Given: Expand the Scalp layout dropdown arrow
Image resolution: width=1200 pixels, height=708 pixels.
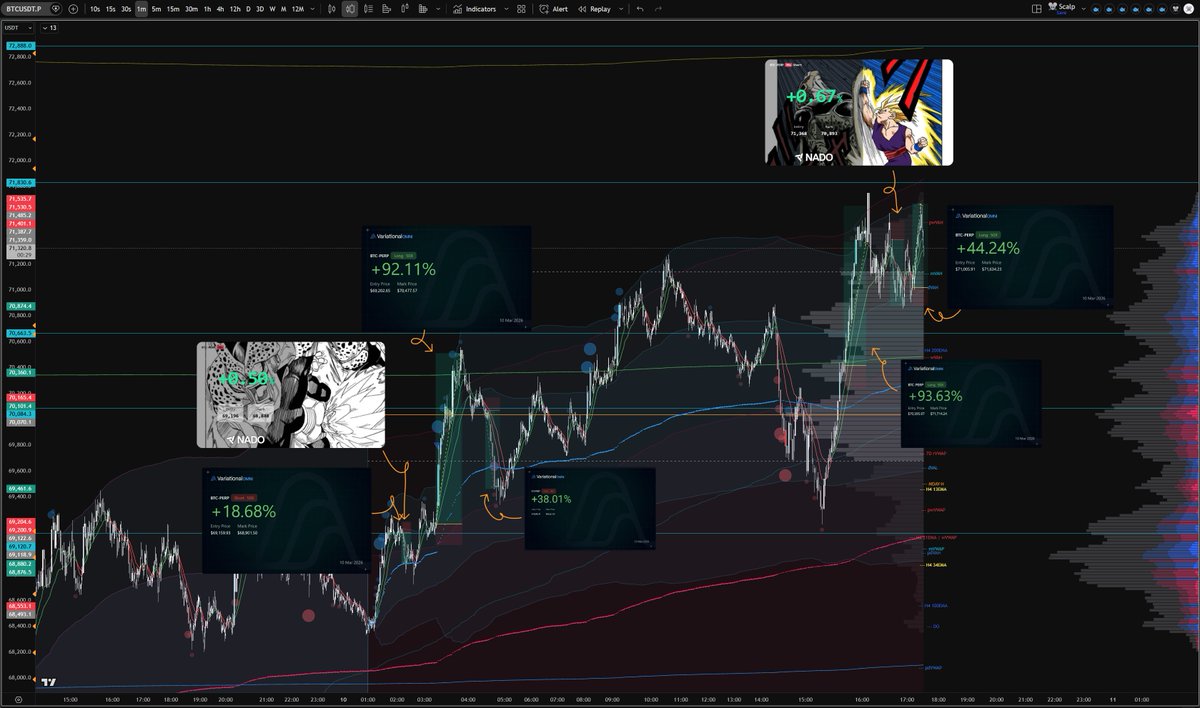Looking at the screenshot, I should coord(1084,9).
